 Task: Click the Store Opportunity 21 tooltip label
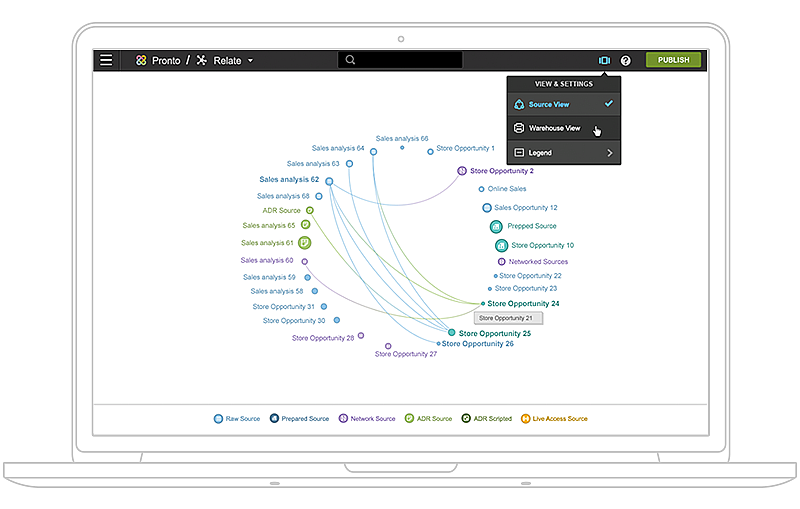click(x=508, y=318)
